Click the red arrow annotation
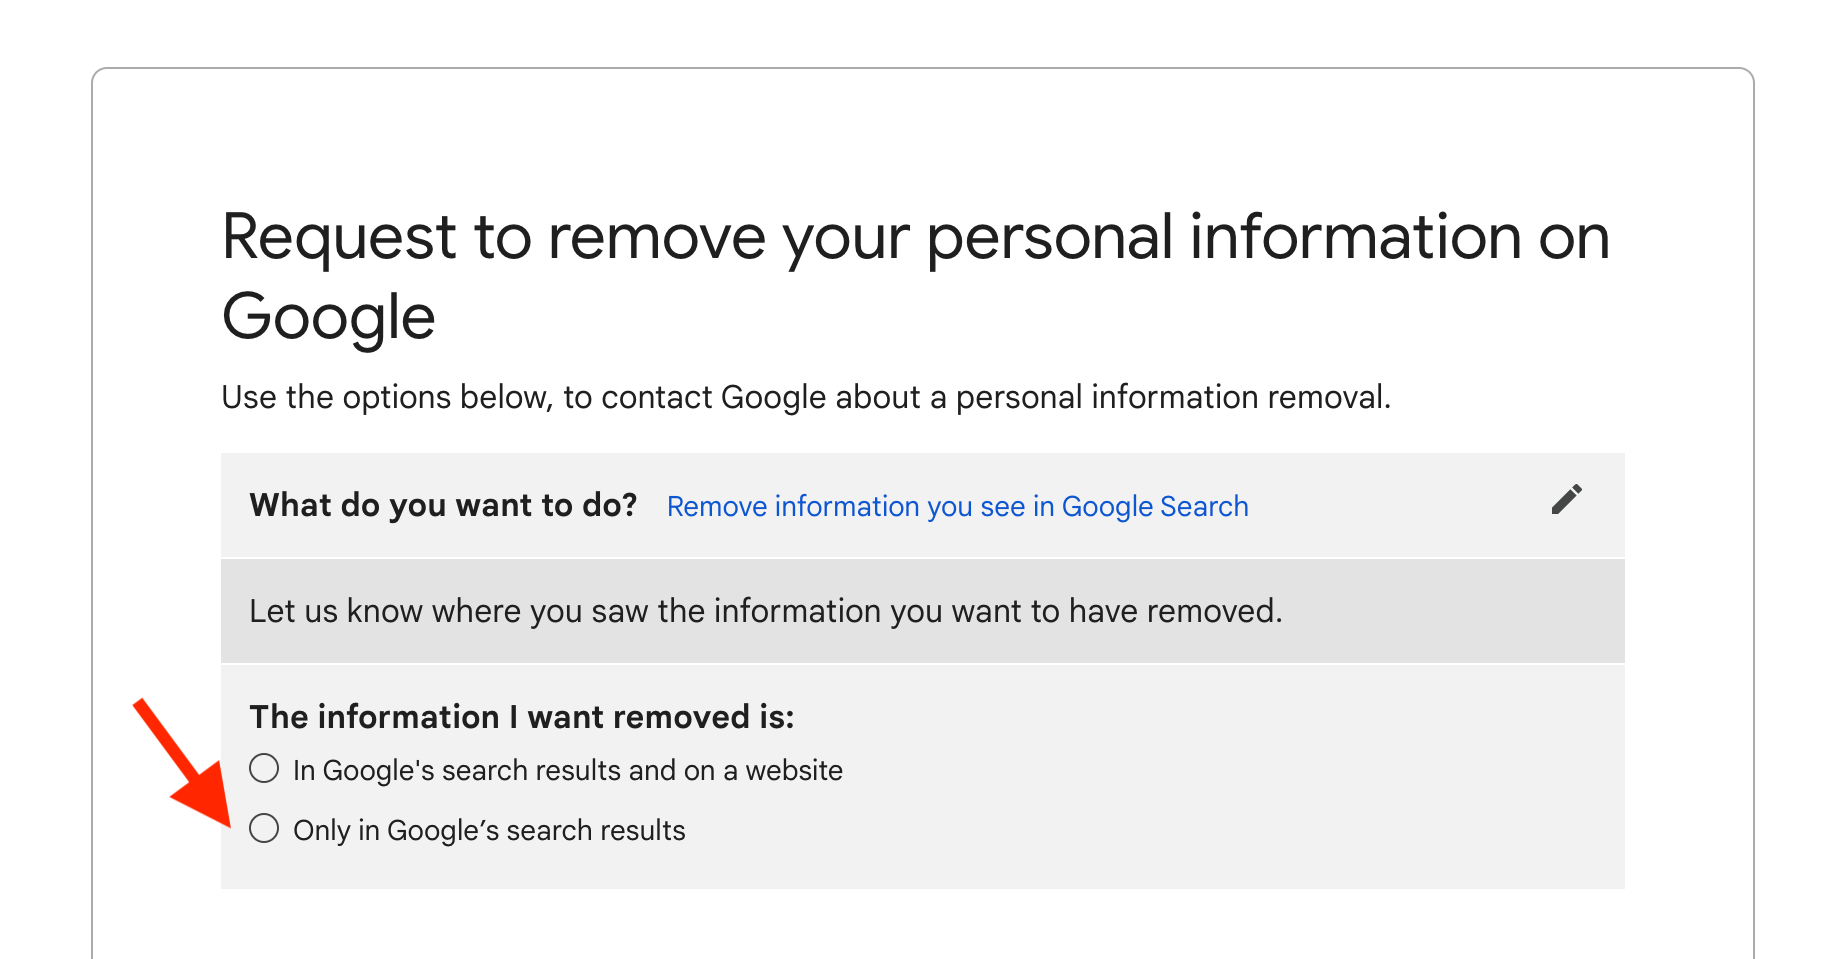This screenshot has width=1836, height=959. click(184, 762)
